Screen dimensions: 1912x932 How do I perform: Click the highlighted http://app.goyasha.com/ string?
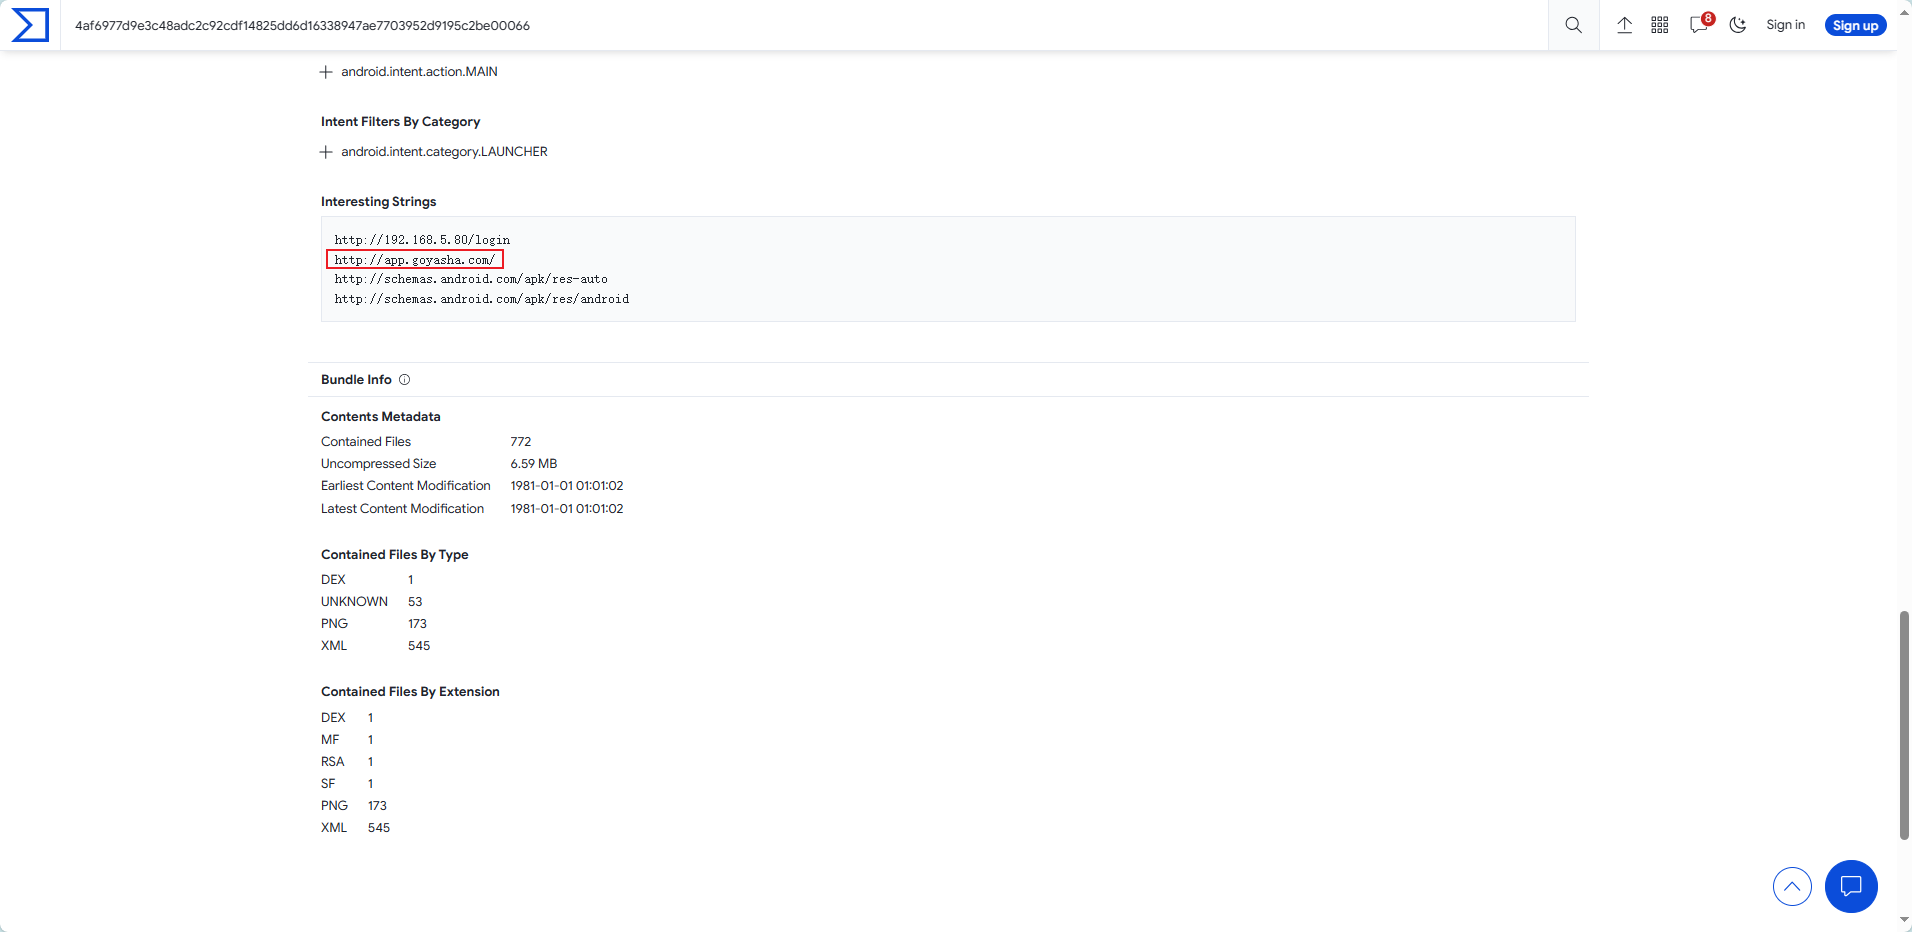click(x=414, y=260)
